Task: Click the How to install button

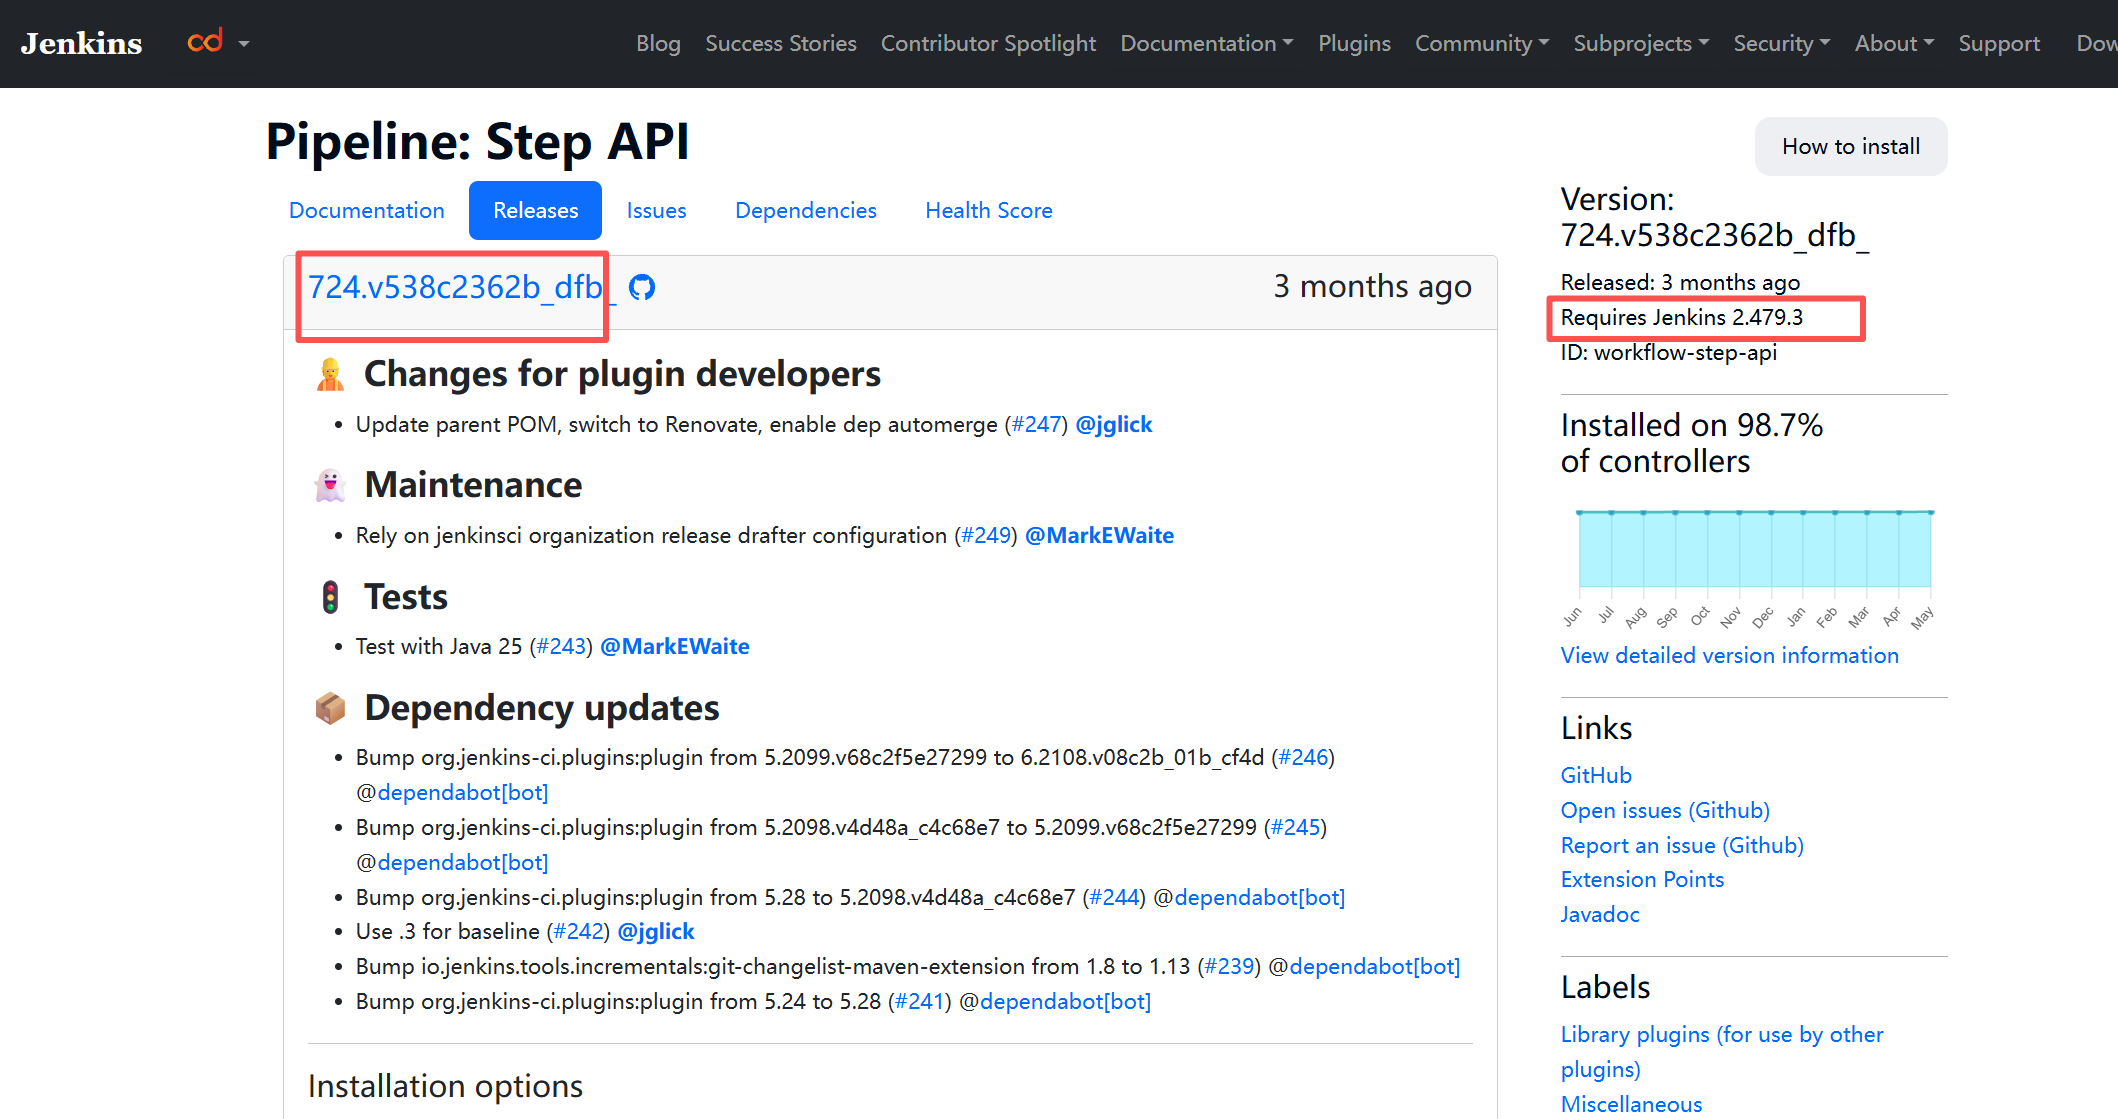Action: (x=1851, y=147)
